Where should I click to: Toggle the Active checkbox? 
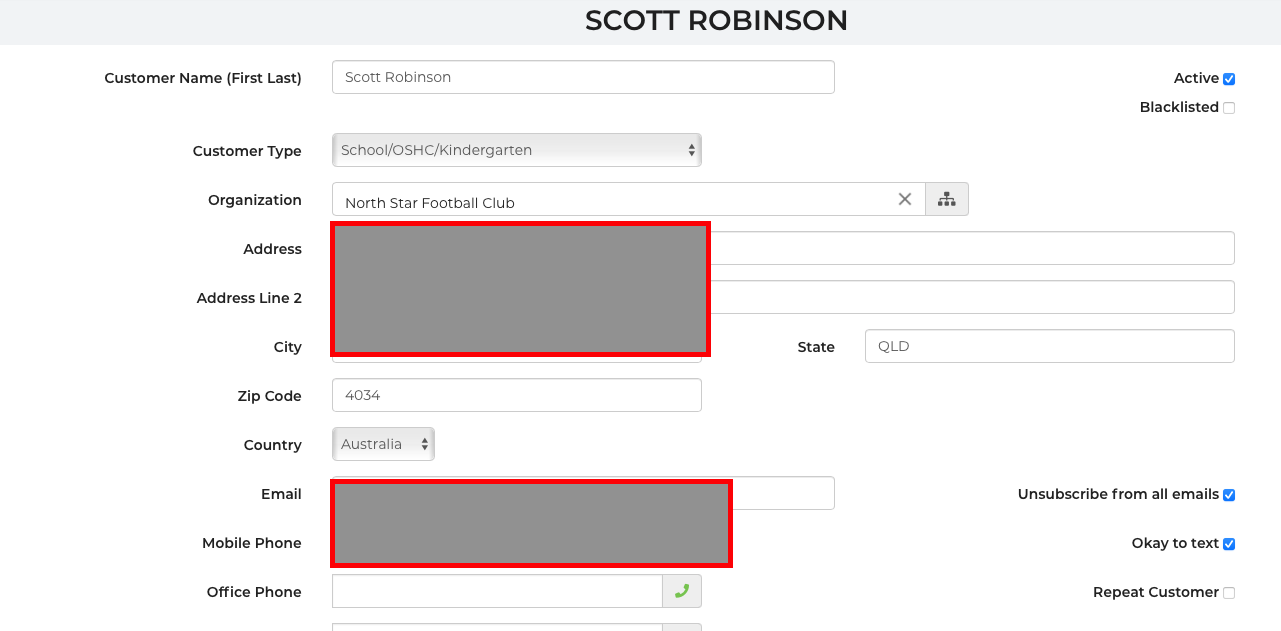[1229, 79]
